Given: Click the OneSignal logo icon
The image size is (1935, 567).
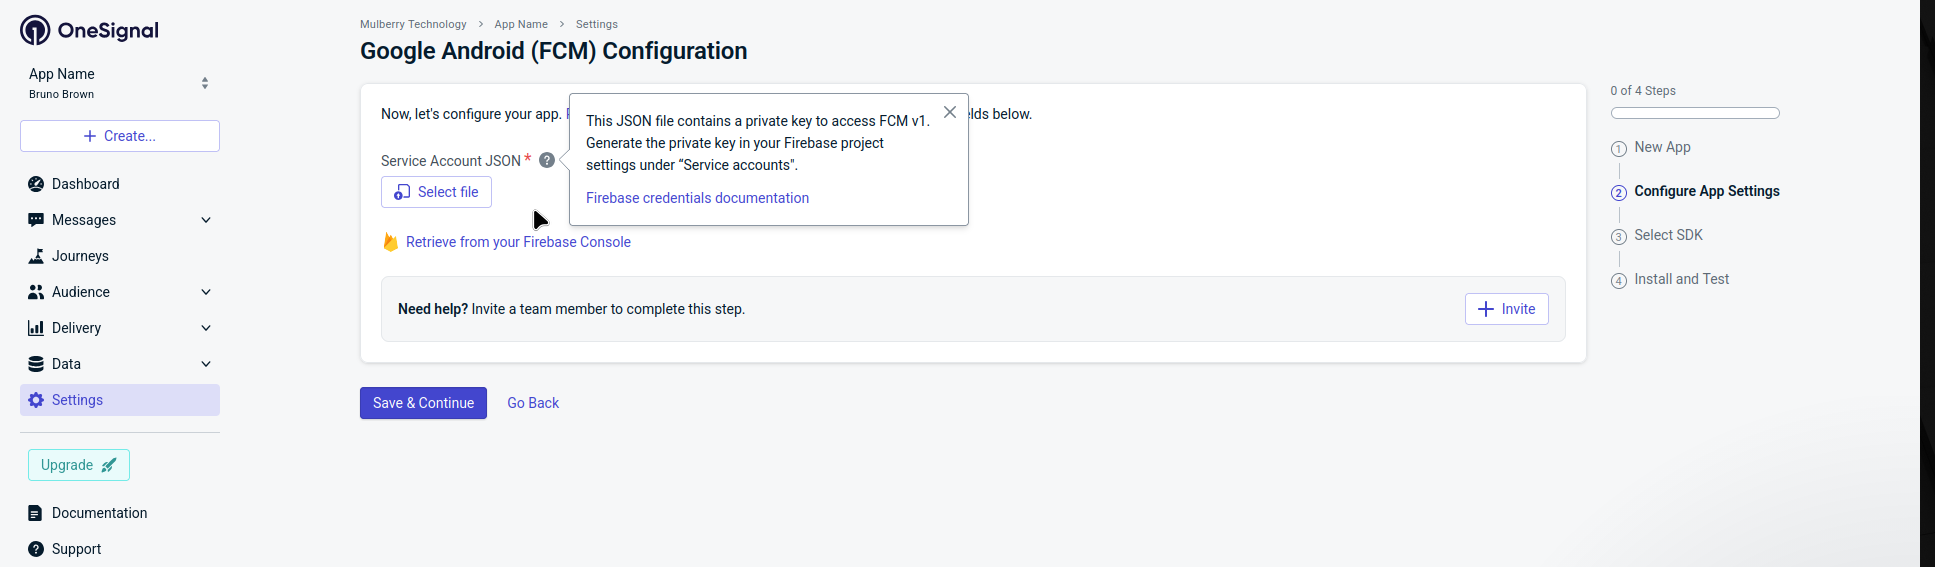Looking at the screenshot, I should click(35, 31).
